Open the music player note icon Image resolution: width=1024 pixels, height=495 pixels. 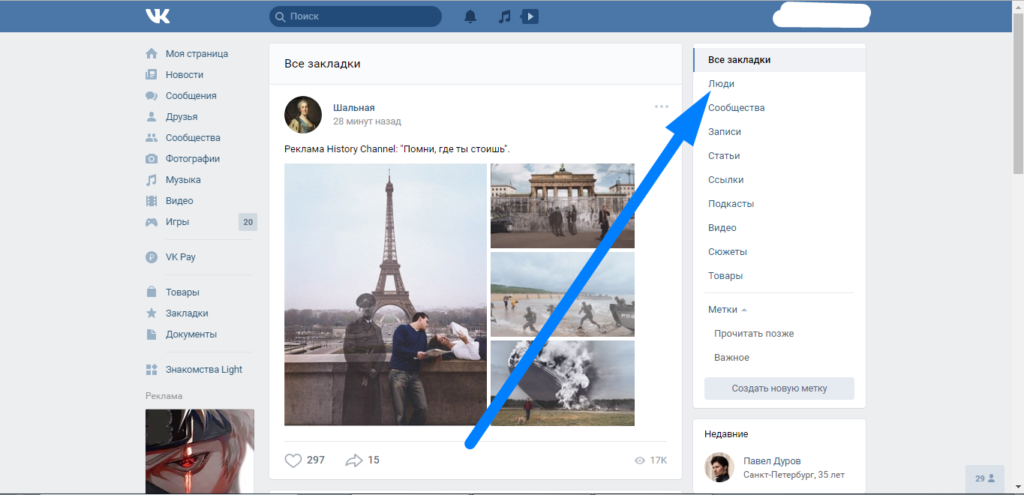click(504, 16)
